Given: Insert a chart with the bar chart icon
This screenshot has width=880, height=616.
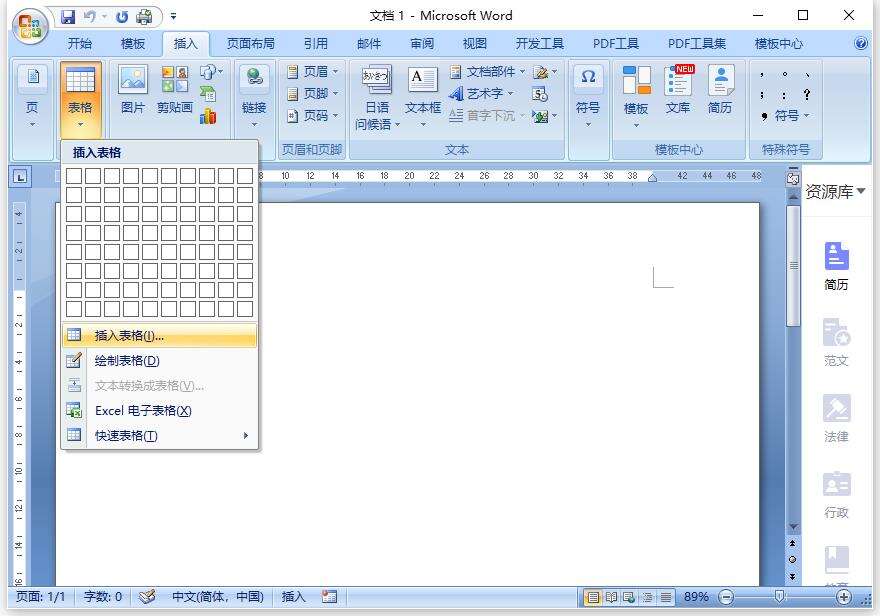Looking at the screenshot, I should [x=208, y=116].
